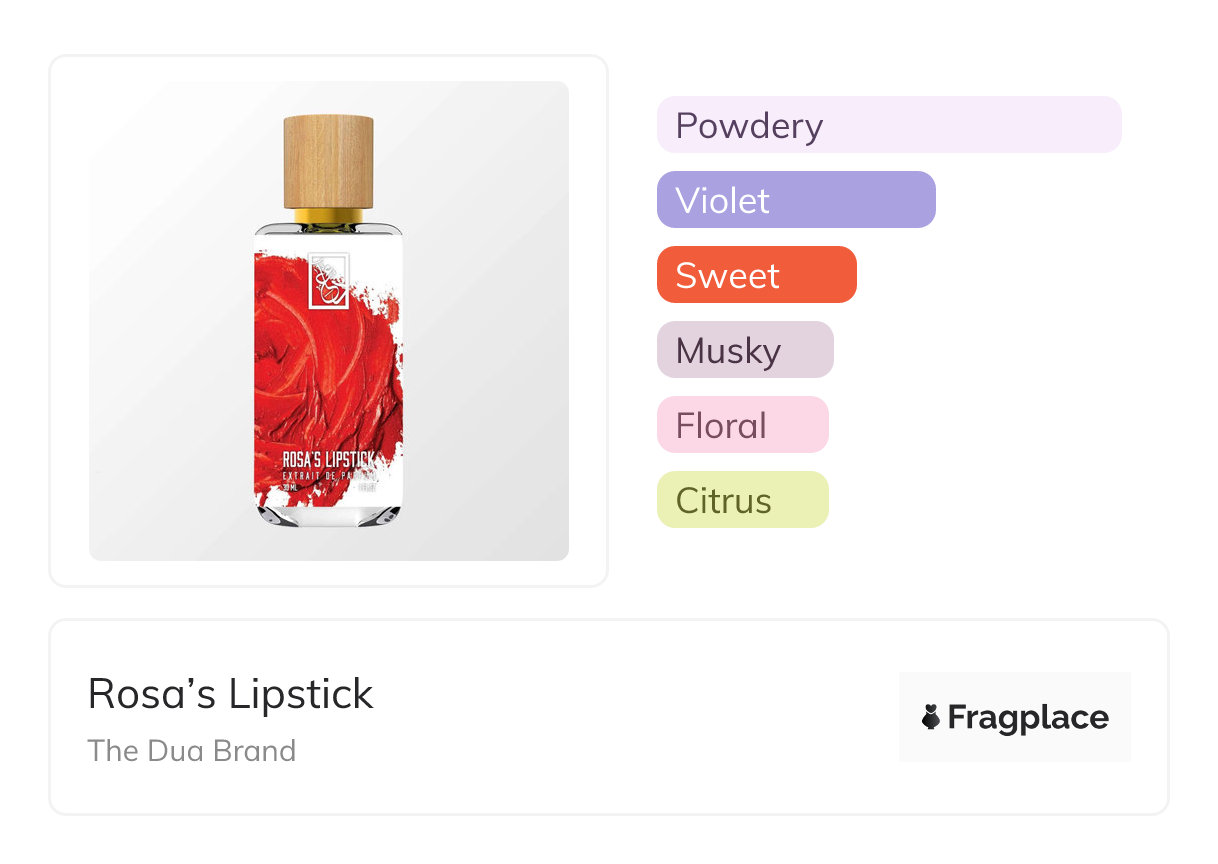
Task: Click the clear glass base of bottle
Action: (x=328, y=514)
